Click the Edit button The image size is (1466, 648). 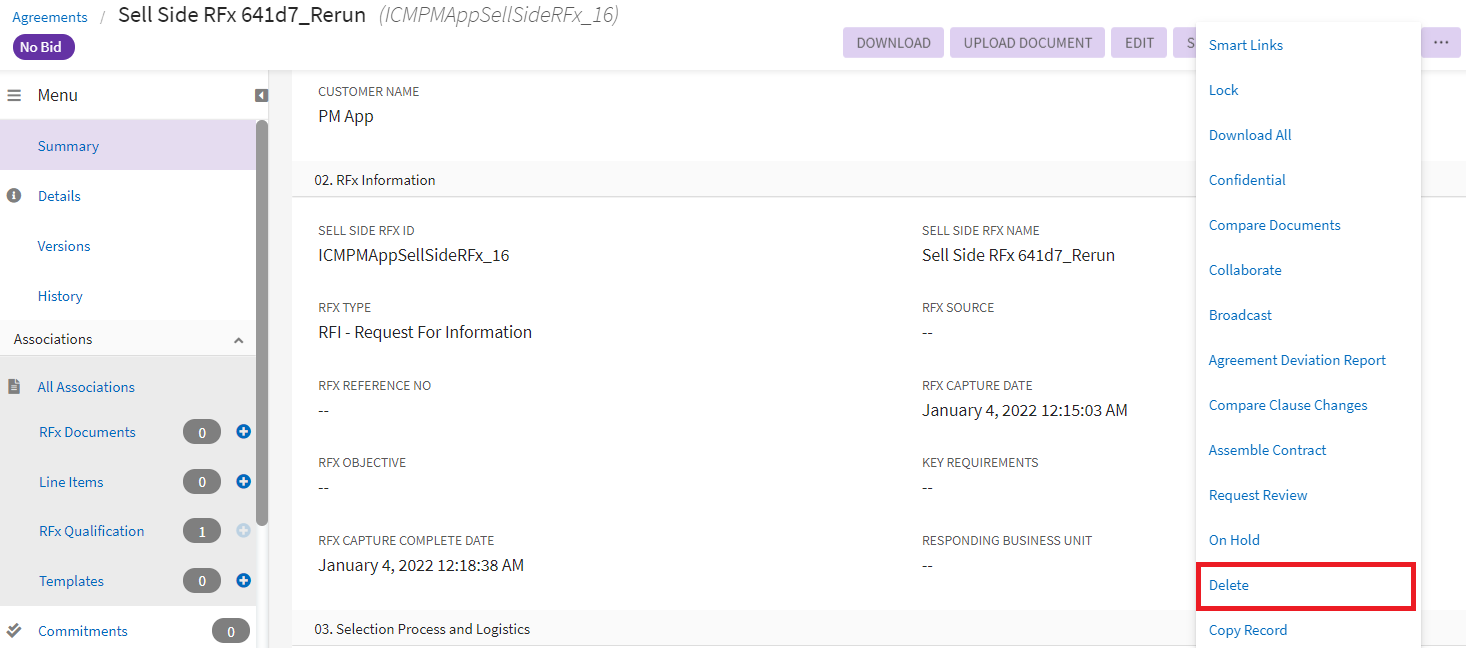coord(1139,43)
